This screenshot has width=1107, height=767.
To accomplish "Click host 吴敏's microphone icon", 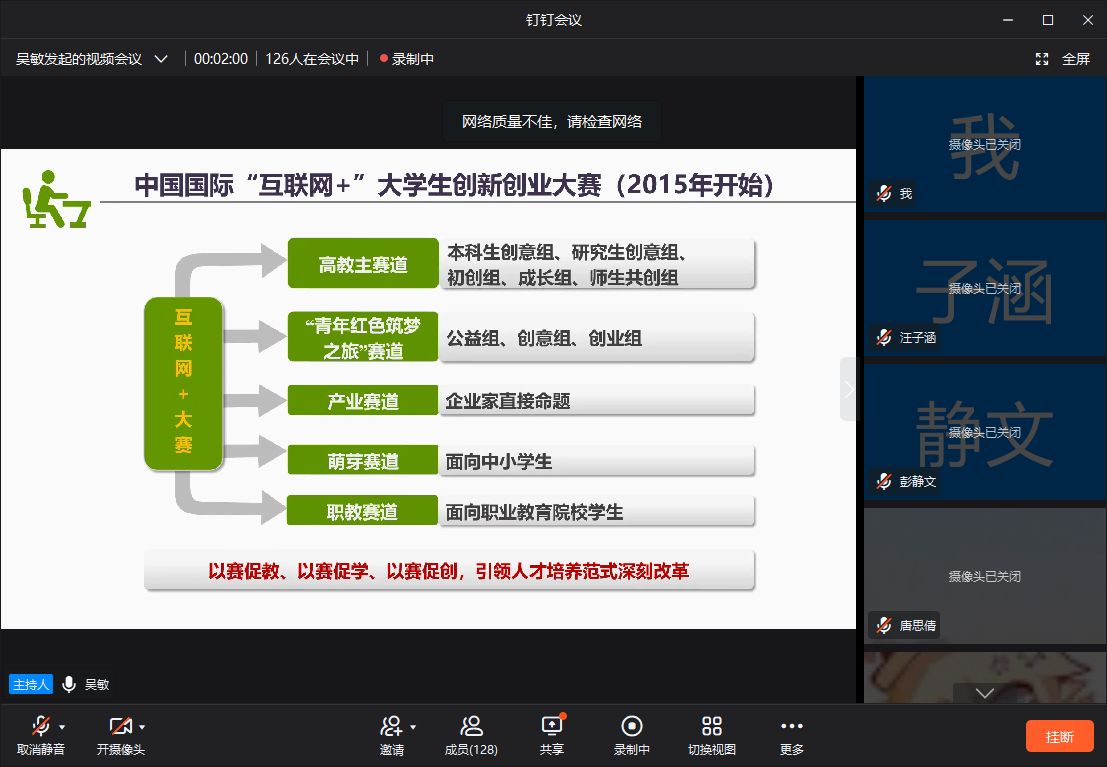I will tap(69, 684).
